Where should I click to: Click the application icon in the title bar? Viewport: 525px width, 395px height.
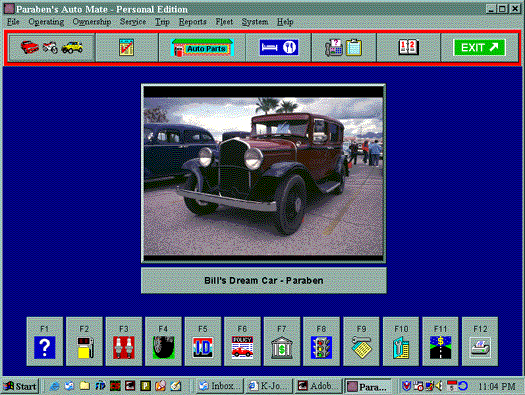9,9
